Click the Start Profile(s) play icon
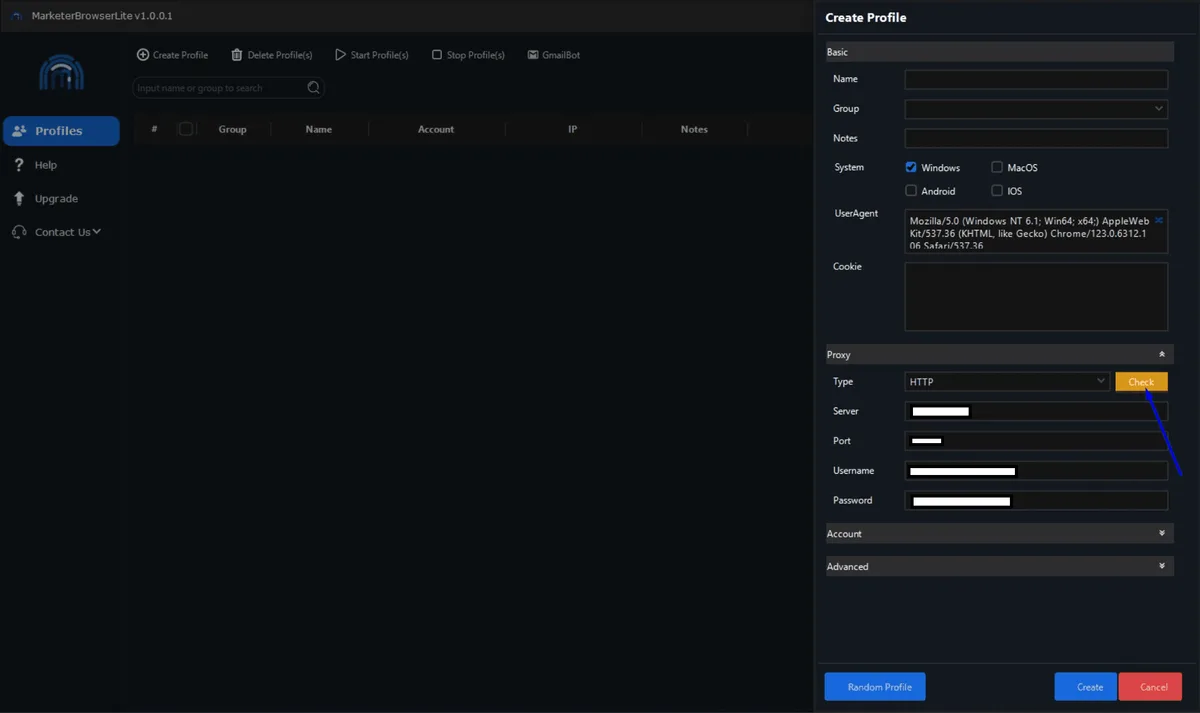The height and width of the screenshot is (713, 1200). pyautogui.click(x=340, y=55)
